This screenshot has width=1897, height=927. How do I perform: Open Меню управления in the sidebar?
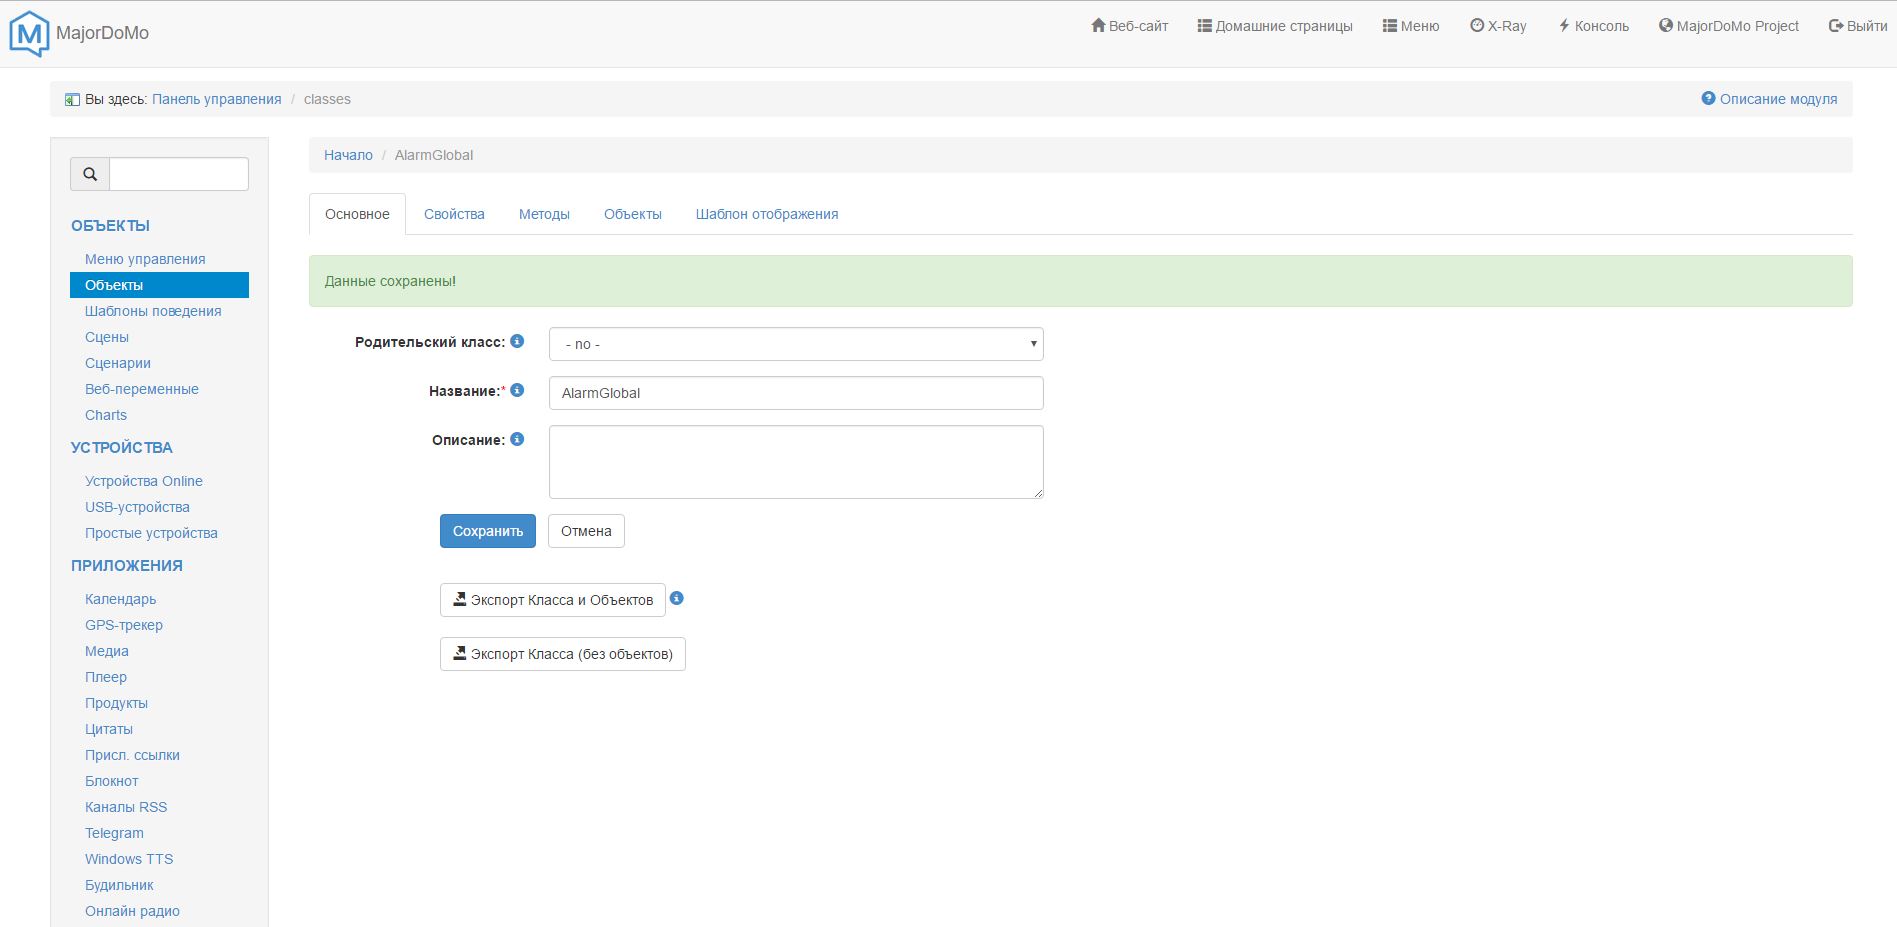pyautogui.click(x=145, y=259)
